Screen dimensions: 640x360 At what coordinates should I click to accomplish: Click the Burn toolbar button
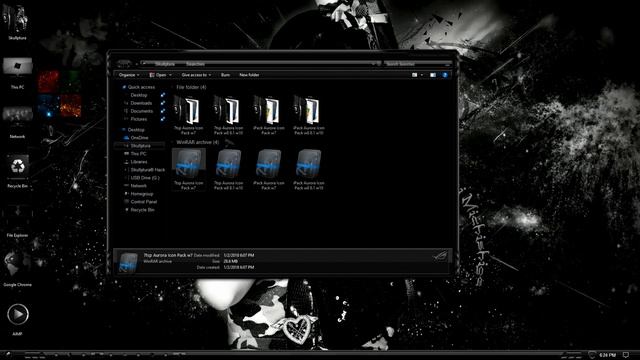tap(225, 75)
